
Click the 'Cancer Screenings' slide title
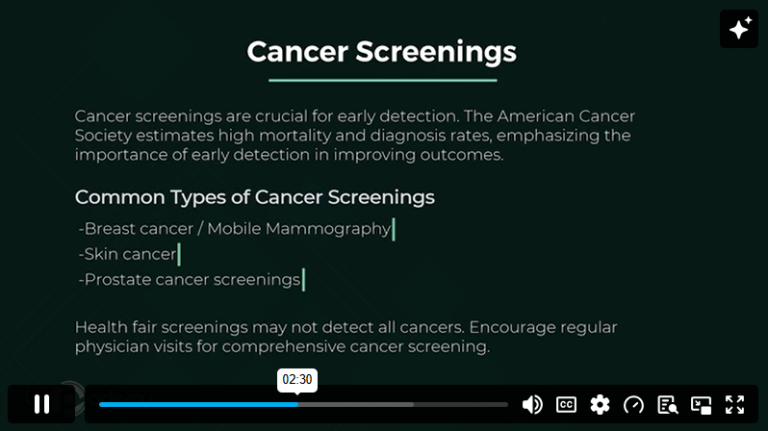382,51
